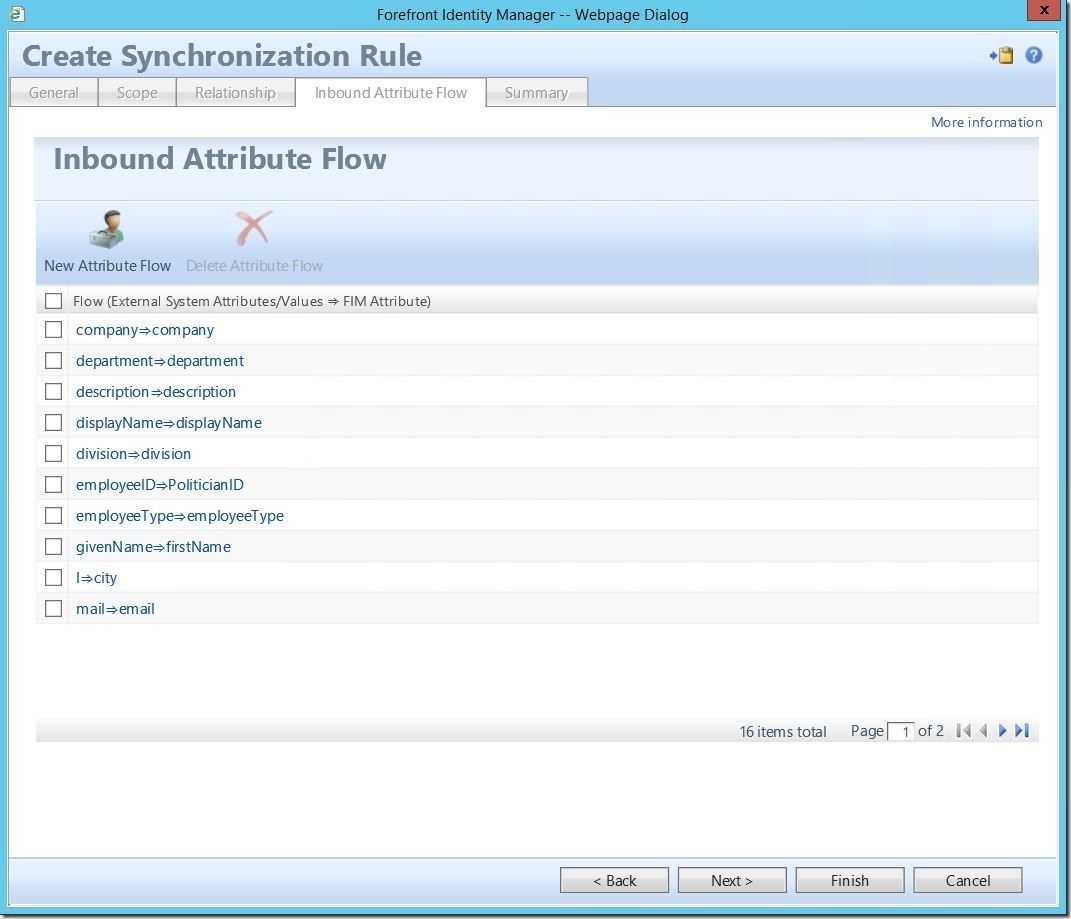Viewport: 1071px width, 919px height.
Task: Go to the last page arrow
Action: click(x=1022, y=730)
